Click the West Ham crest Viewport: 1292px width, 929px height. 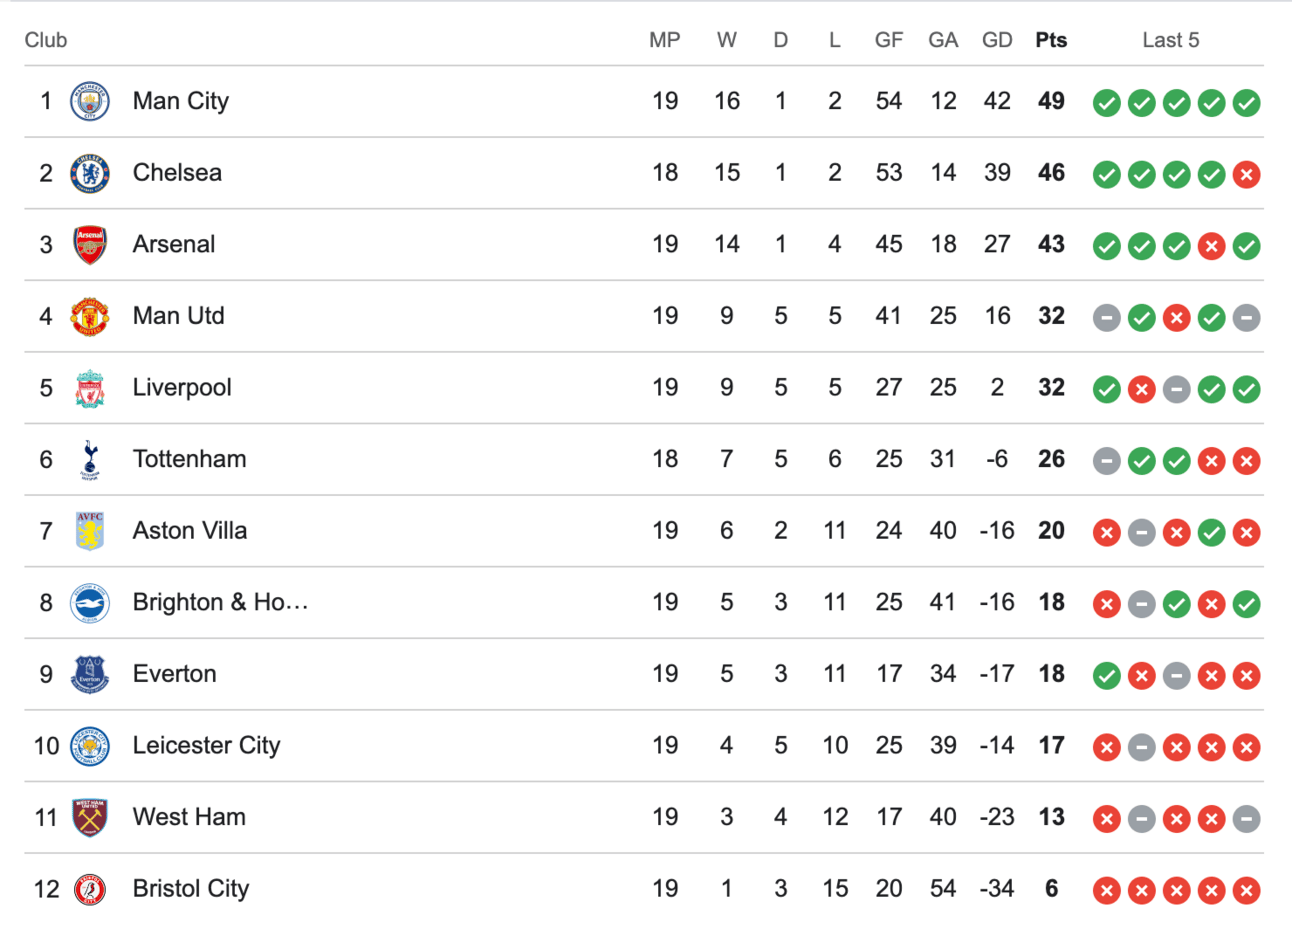(90, 818)
